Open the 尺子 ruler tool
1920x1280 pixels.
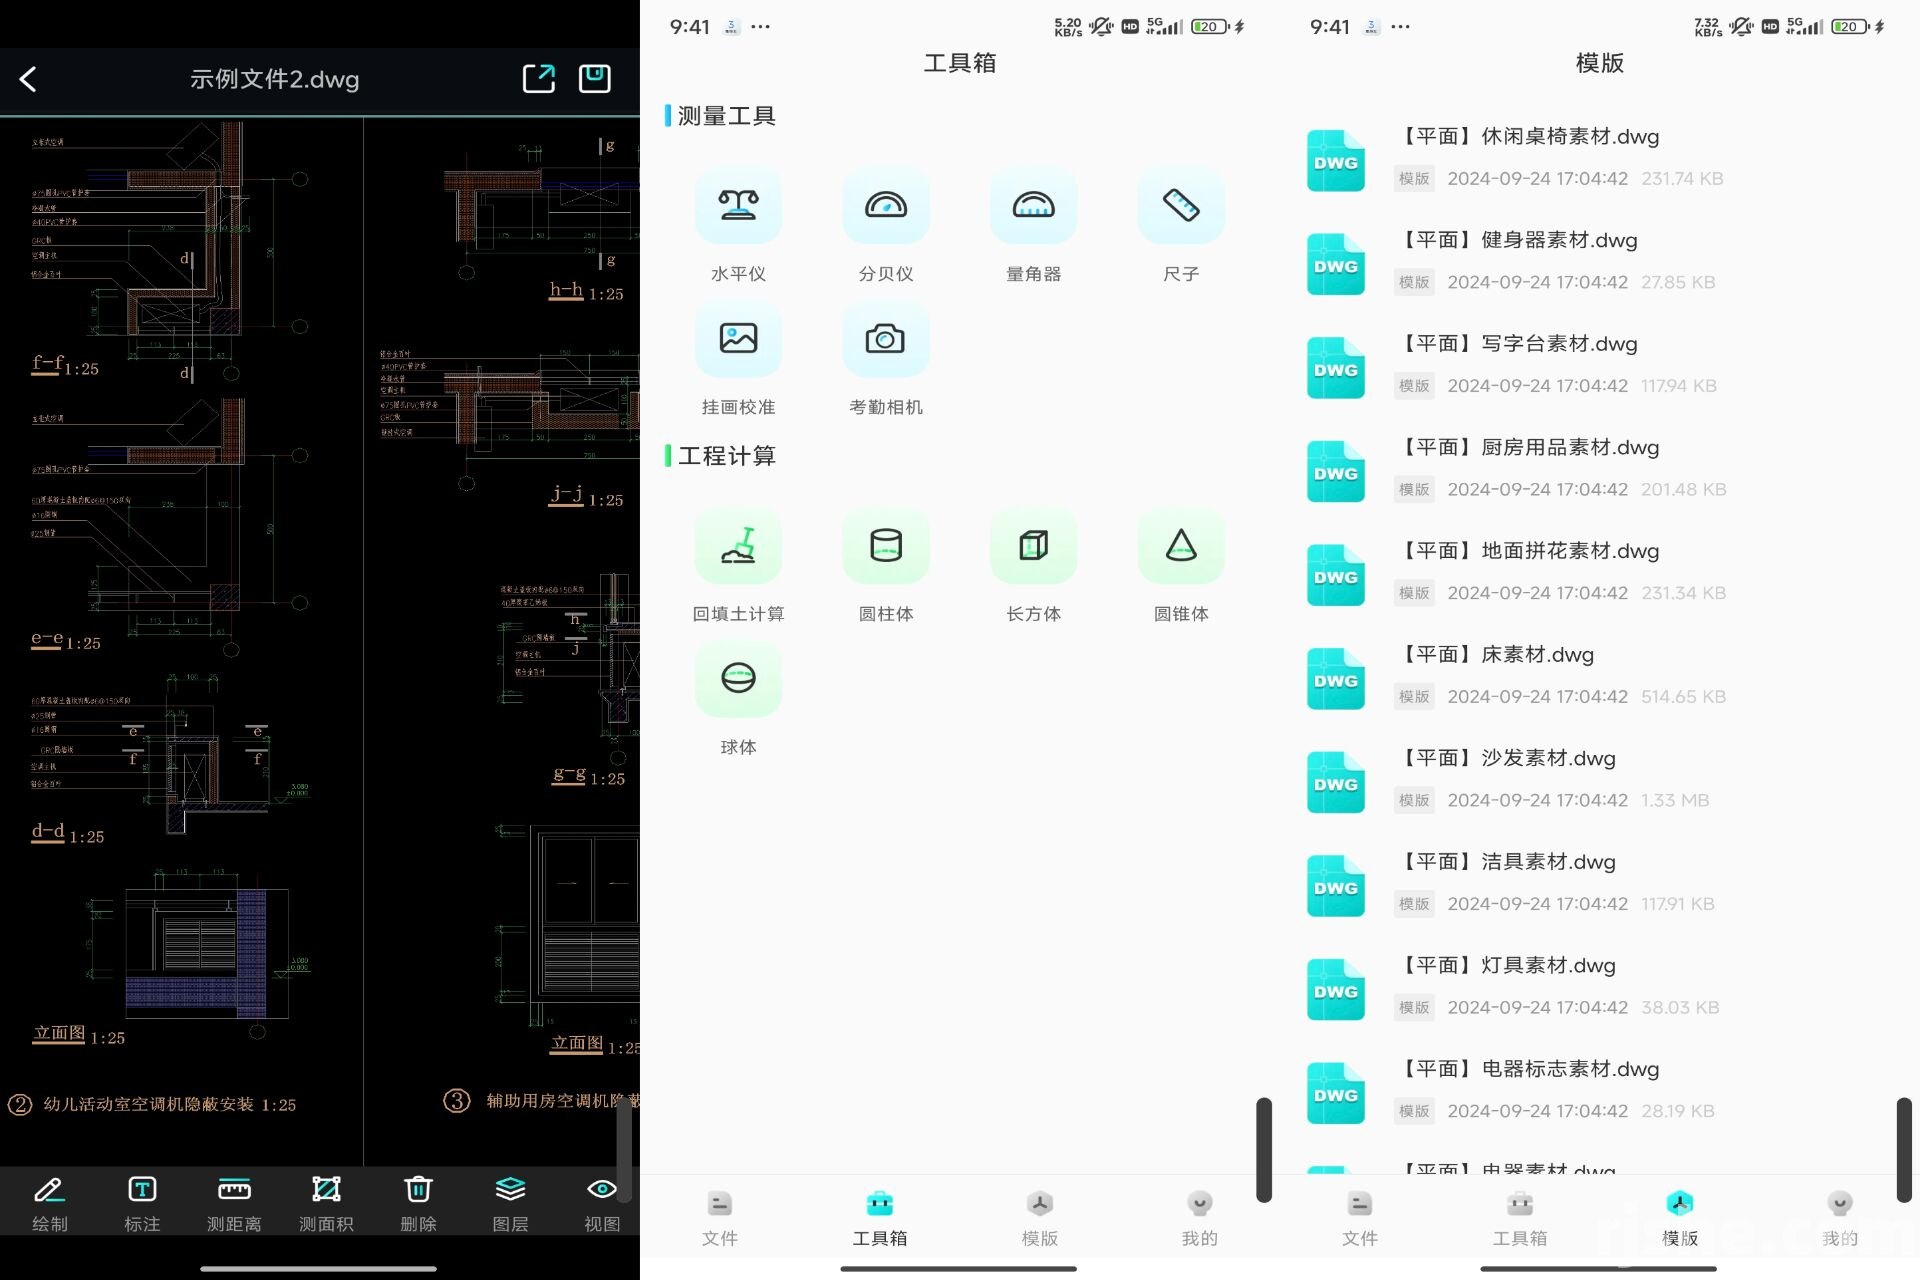click(1181, 225)
